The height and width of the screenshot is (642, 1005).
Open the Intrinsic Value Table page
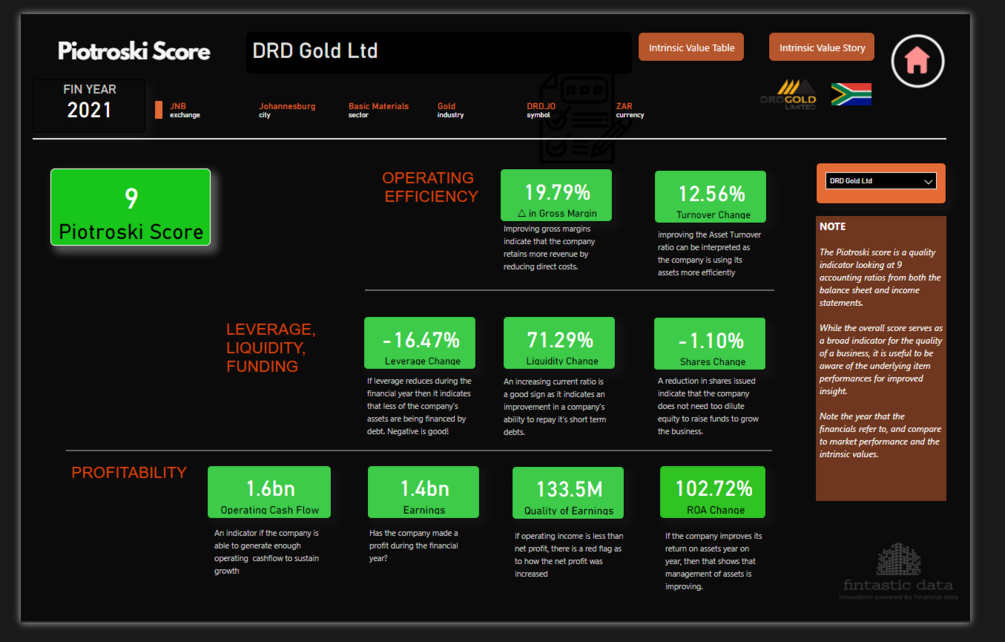[x=691, y=47]
